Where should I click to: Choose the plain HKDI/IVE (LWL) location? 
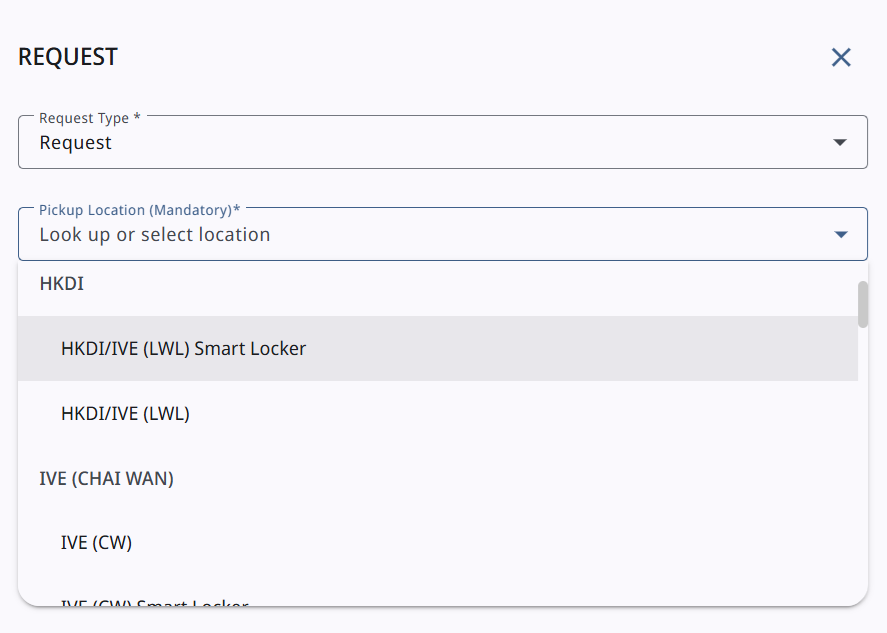tap(125, 413)
